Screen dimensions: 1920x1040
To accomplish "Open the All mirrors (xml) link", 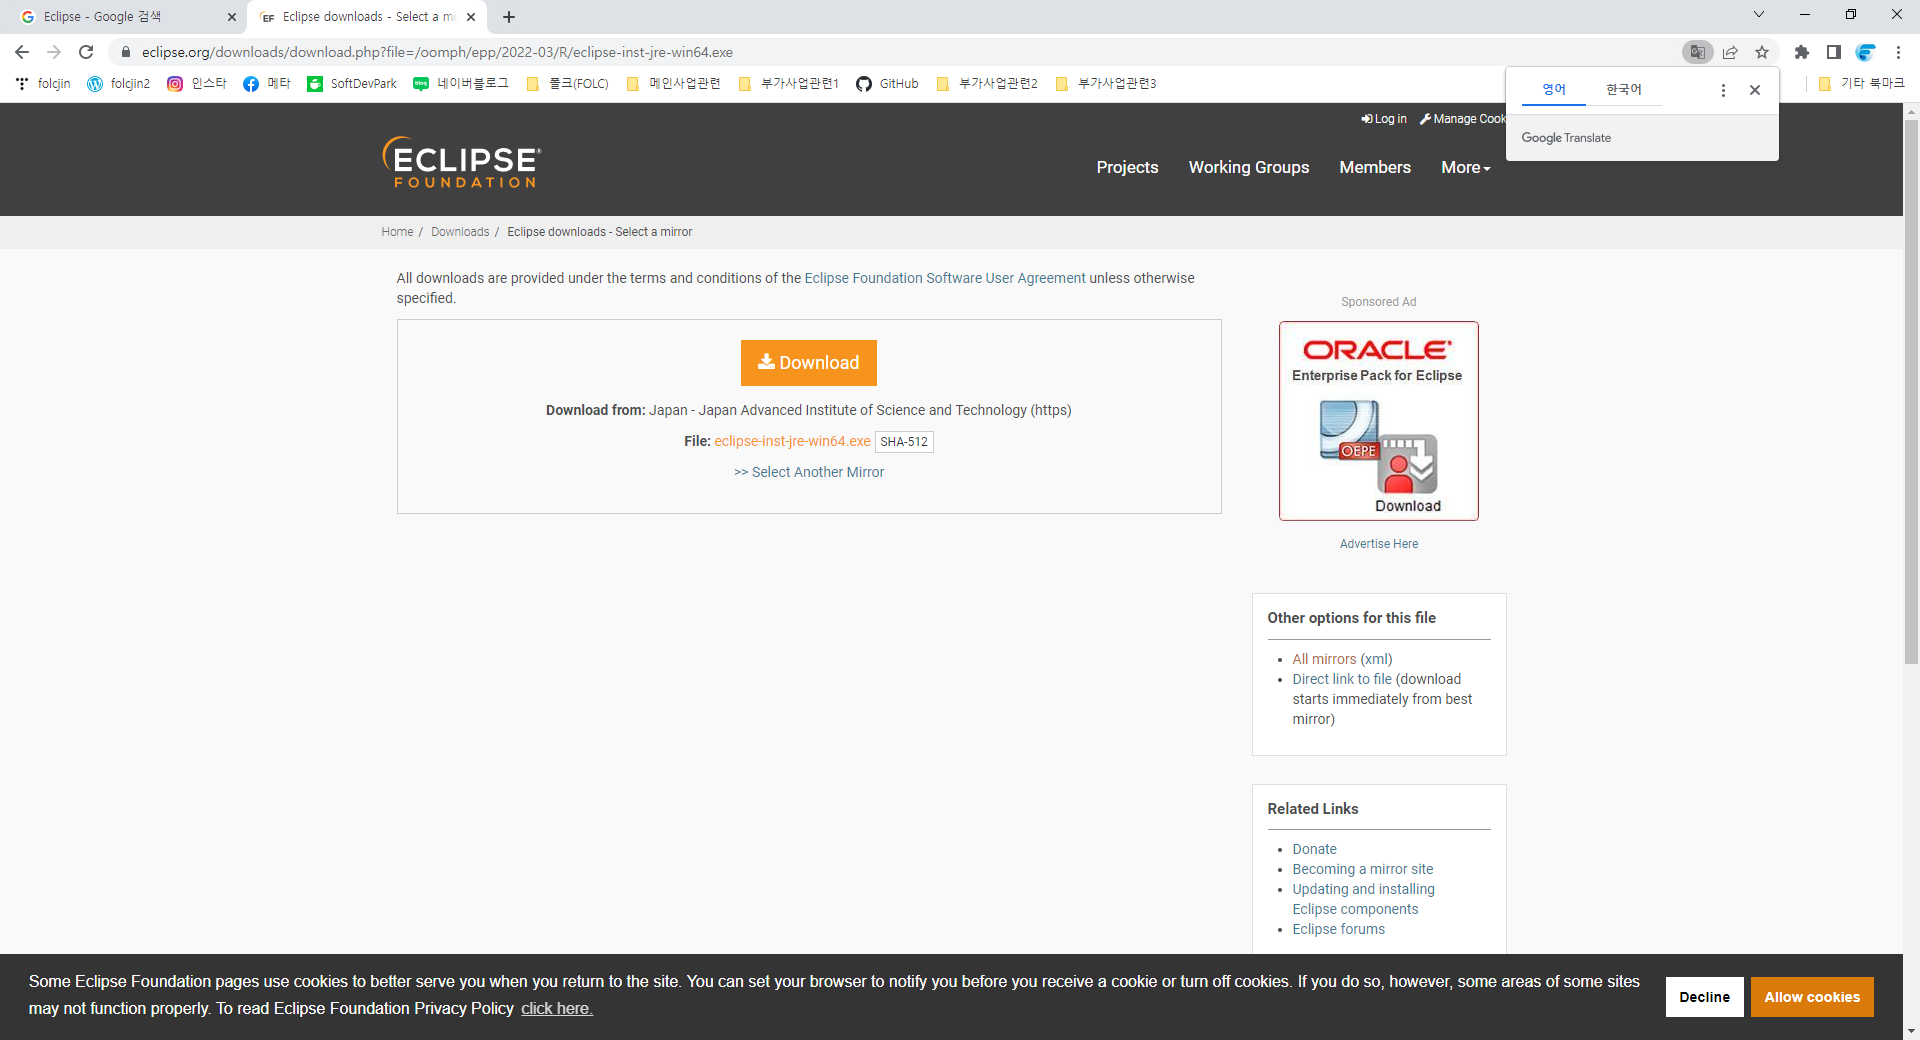I will (1342, 659).
